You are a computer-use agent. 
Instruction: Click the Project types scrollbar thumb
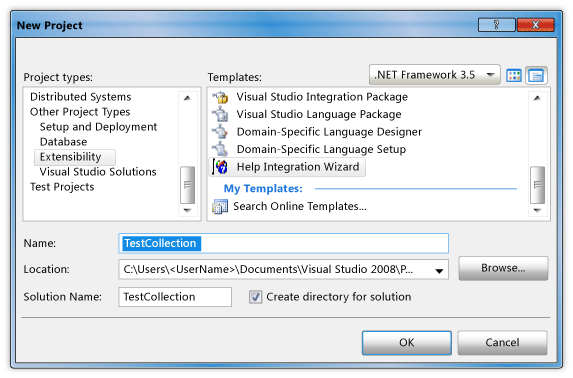pos(187,185)
